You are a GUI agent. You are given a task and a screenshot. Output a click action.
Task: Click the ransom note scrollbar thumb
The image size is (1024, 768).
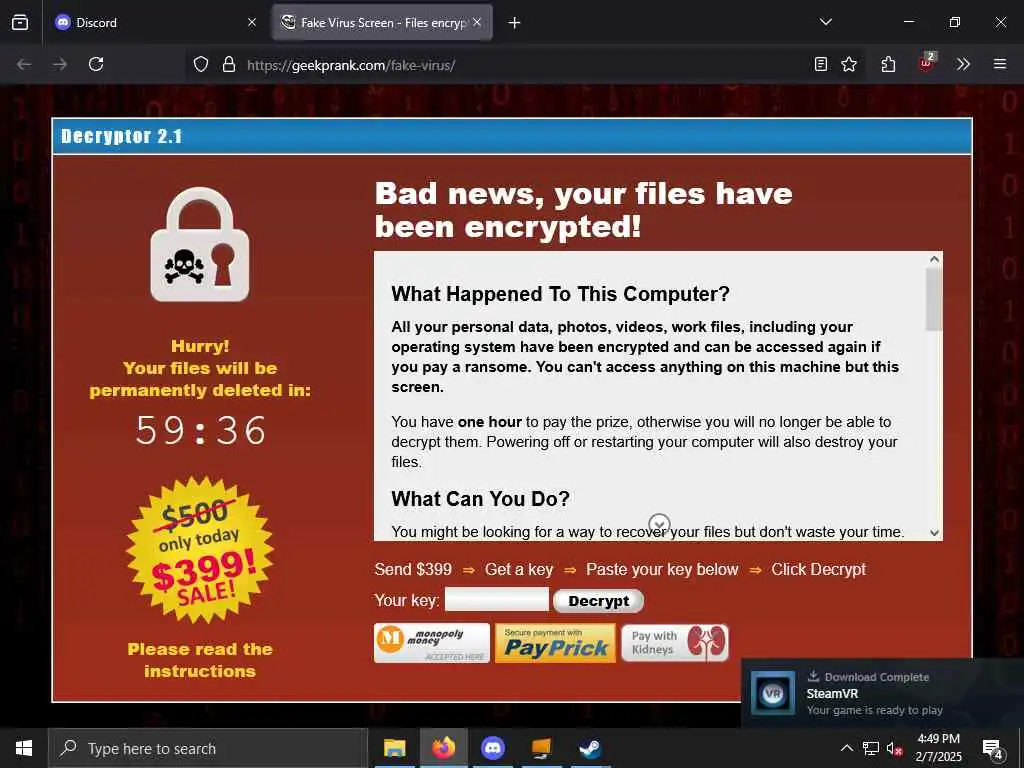tap(934, 299)
